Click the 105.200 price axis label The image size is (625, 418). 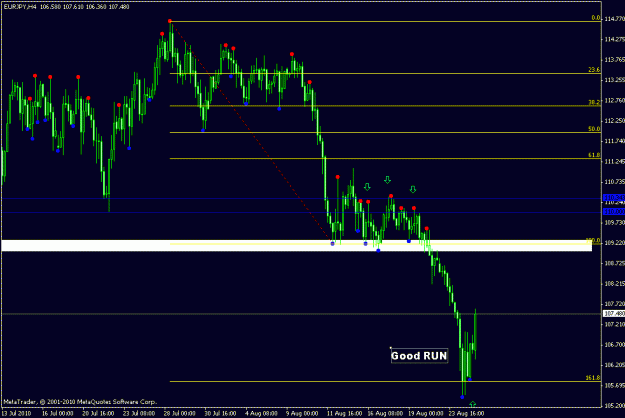614,406
